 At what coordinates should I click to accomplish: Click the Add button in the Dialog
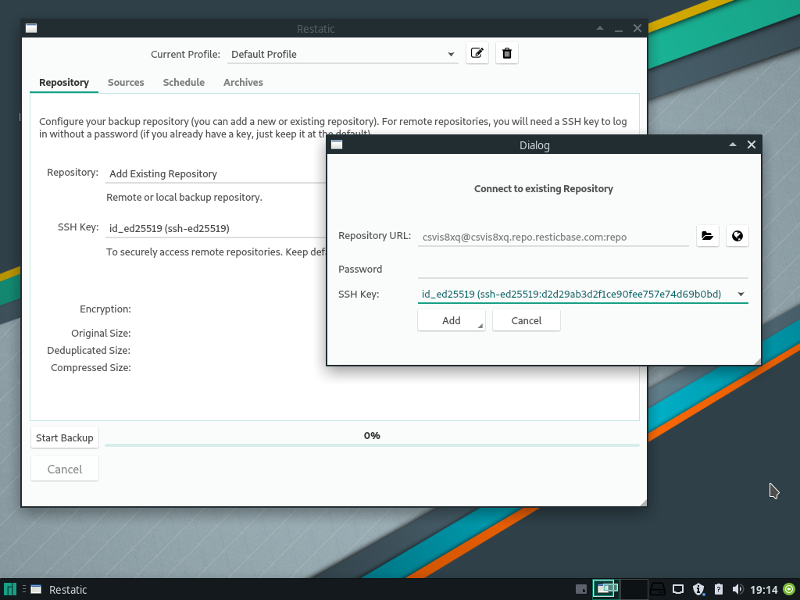(x=451, y=320)
